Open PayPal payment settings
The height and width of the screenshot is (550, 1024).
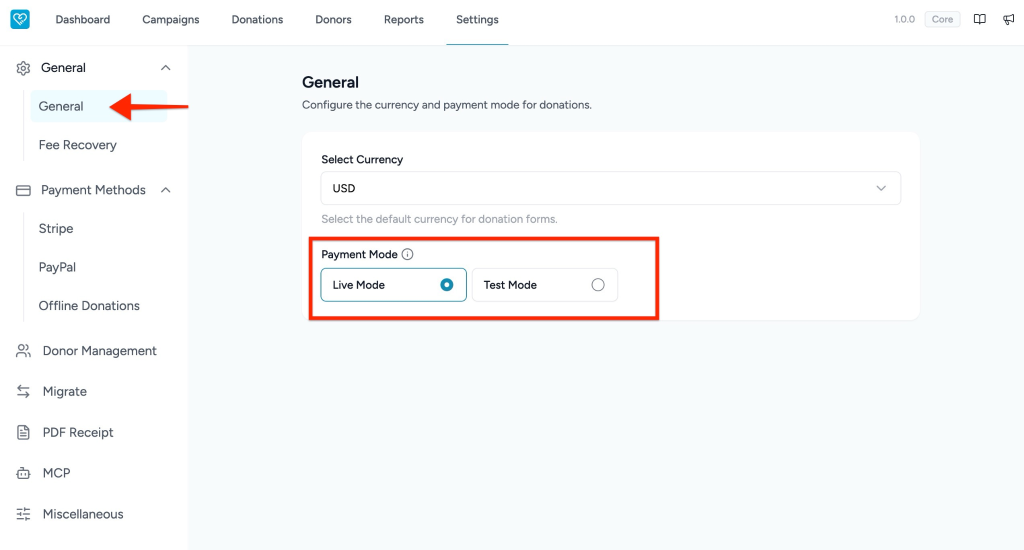(x=57, y=267)
